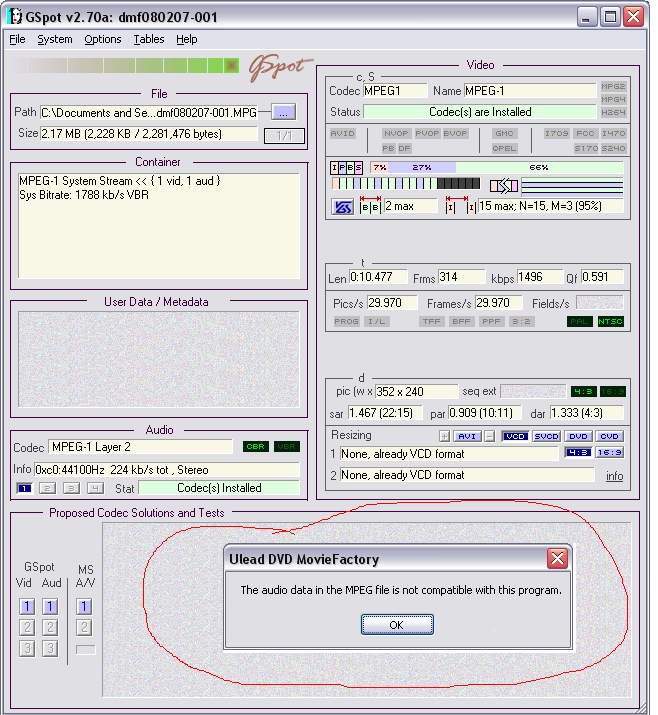Click the audio VBR indicator
The width and height of the screenshot is (658, 715).
[x=286, y=446]
